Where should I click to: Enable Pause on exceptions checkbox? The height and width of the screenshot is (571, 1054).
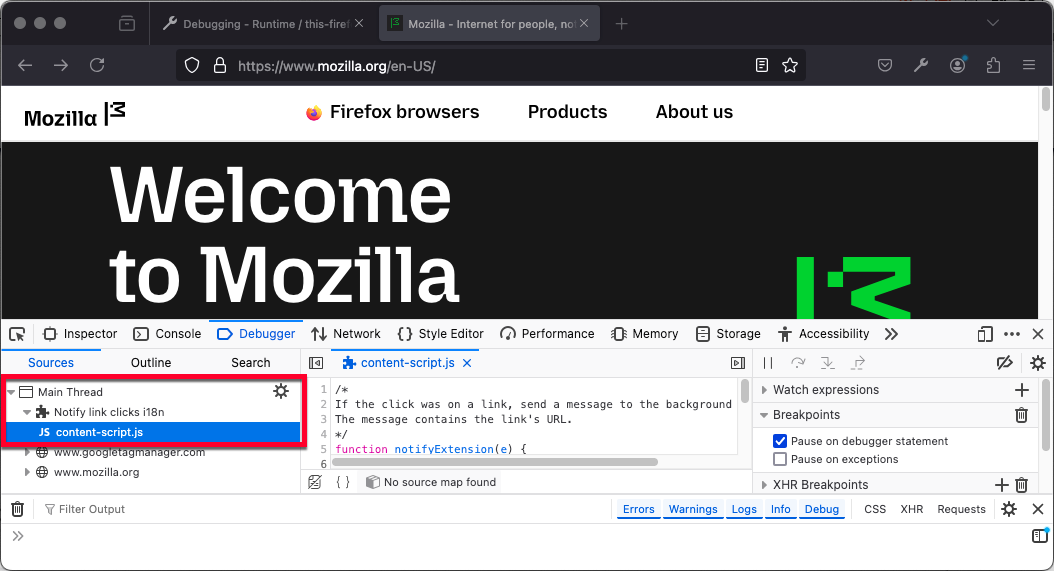point(780,459)
